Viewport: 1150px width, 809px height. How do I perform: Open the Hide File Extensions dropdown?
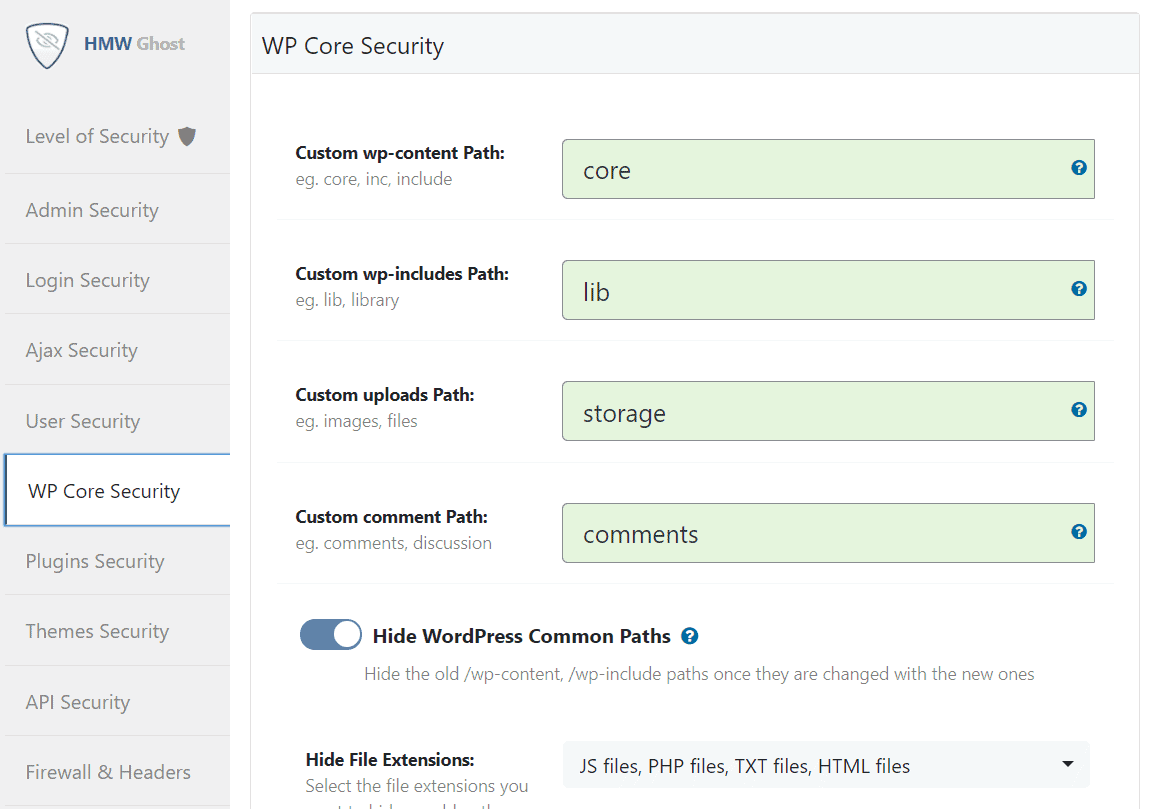(x=825, y=765)
